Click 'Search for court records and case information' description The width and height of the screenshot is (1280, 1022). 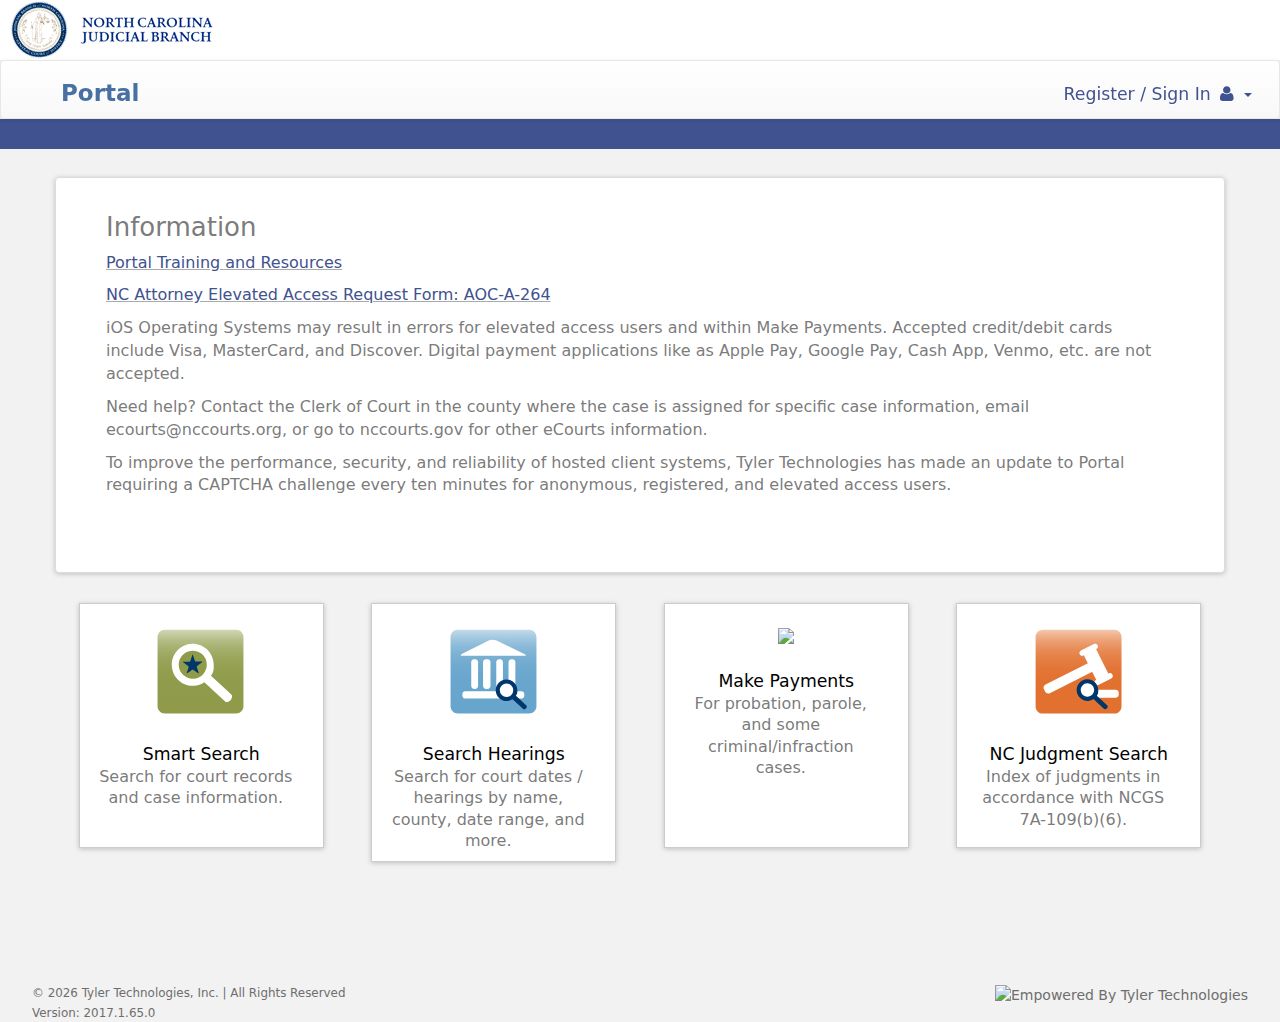point(196,787)
